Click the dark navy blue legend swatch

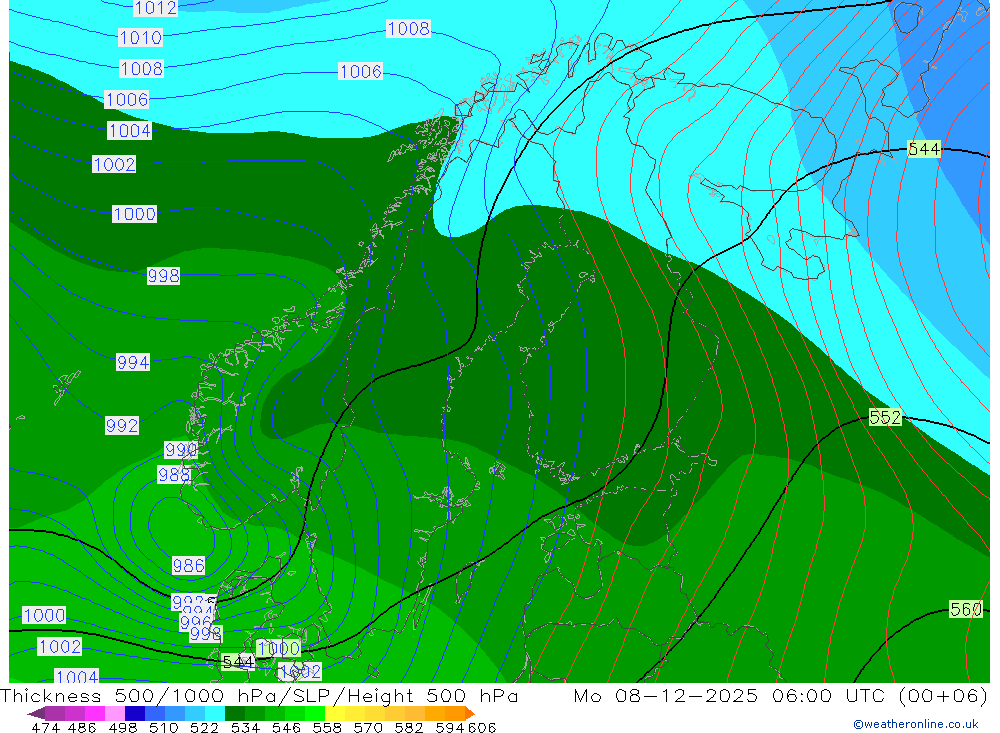point(135,713)
